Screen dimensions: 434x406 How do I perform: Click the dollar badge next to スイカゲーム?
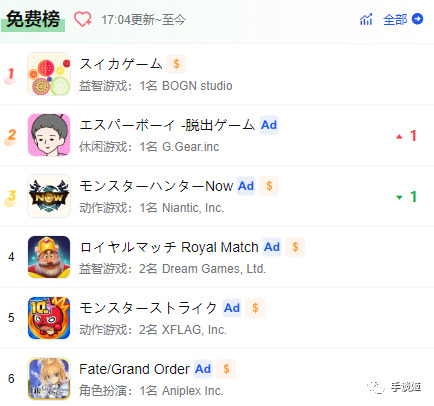(x=176, y=64)
